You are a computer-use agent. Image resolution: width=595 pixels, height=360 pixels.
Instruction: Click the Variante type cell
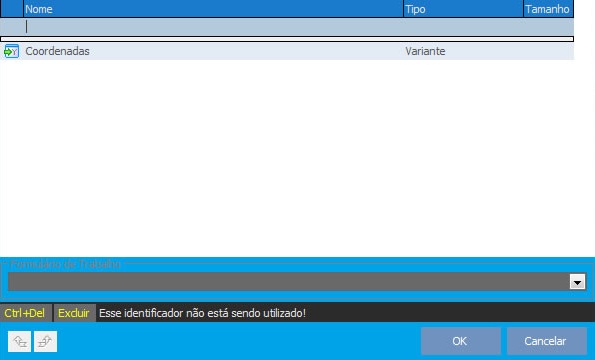425,51
